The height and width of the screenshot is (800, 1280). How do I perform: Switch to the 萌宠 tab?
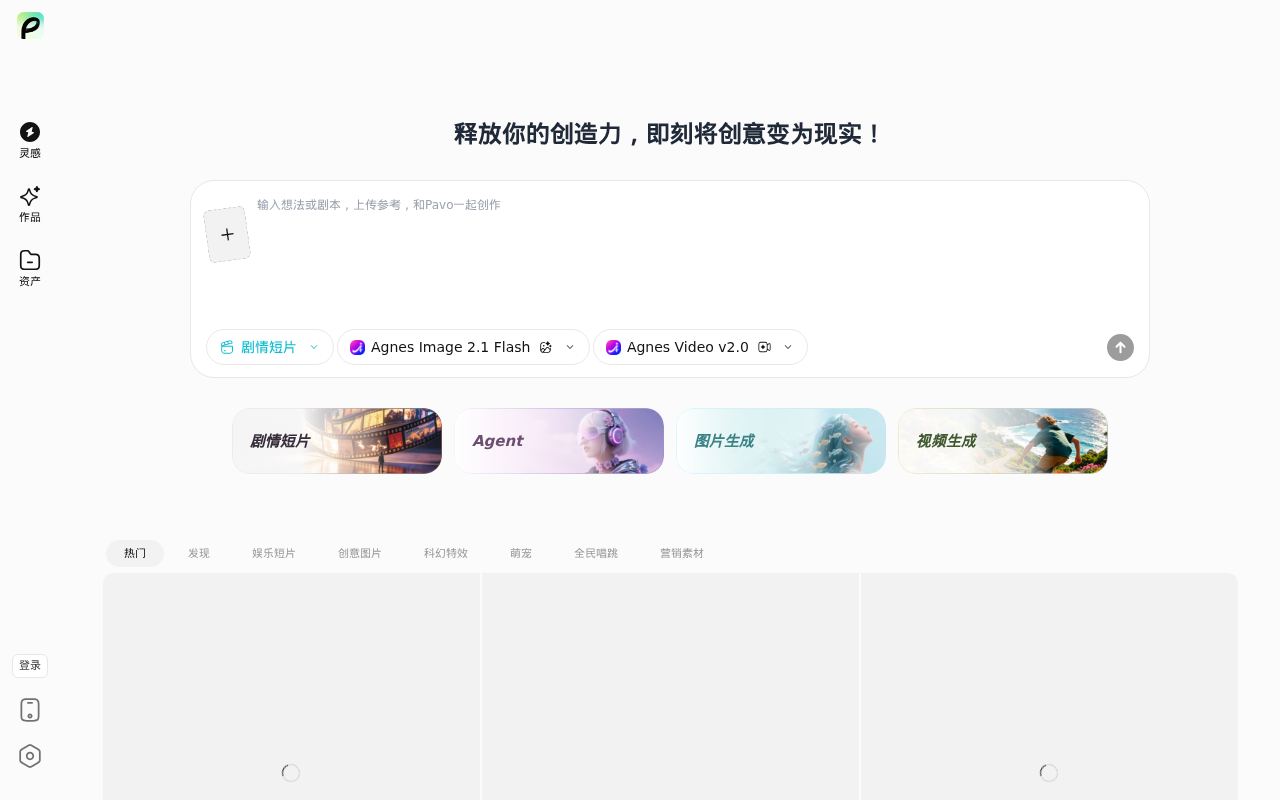pyautogui.click(x=521, y=553)
